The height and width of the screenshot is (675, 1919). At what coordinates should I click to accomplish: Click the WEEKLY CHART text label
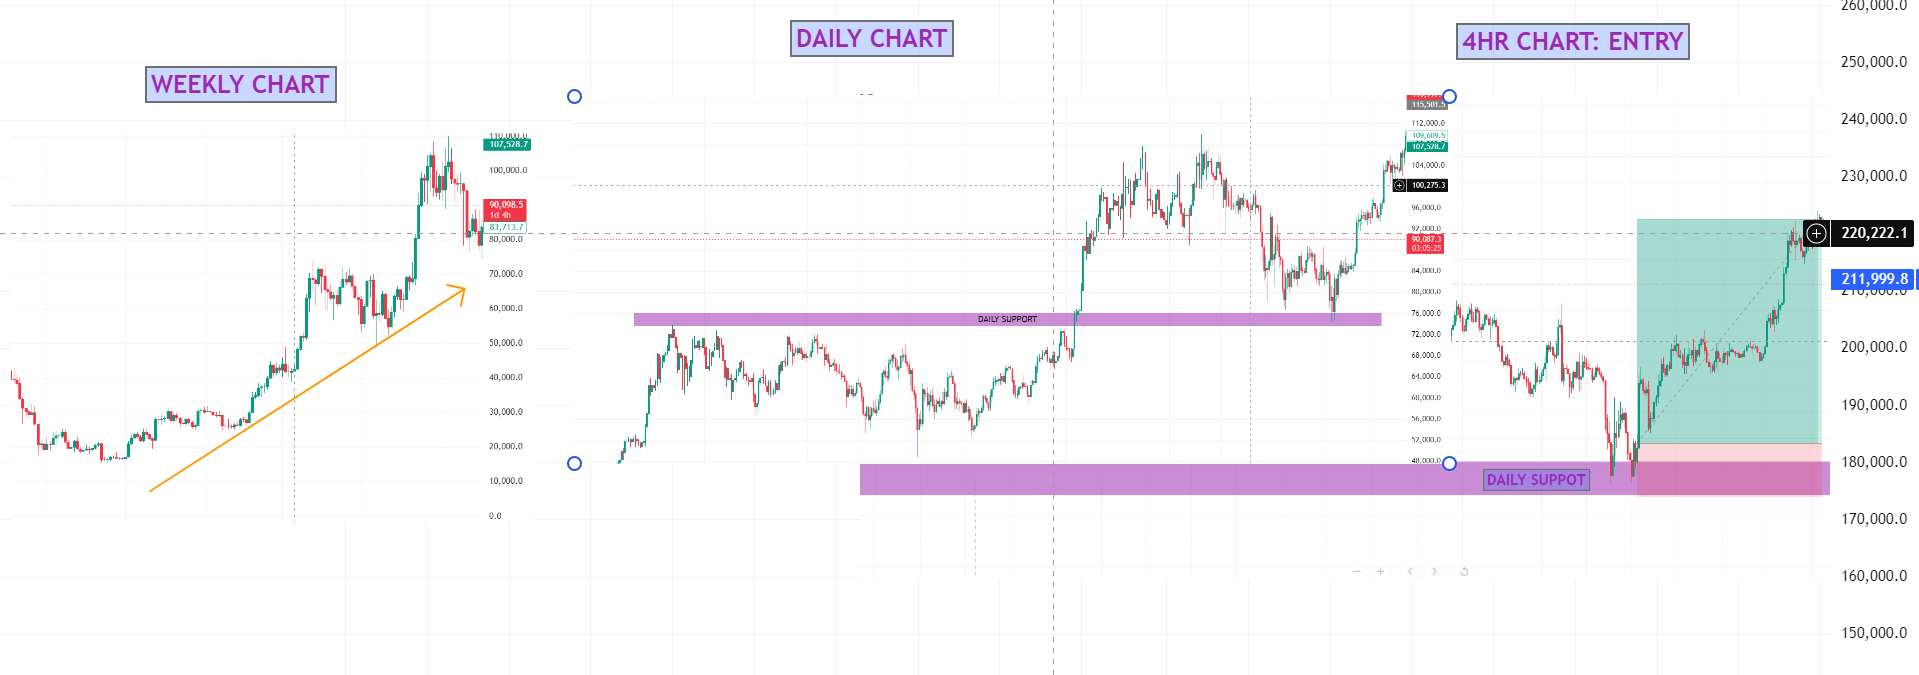point(240,84)
